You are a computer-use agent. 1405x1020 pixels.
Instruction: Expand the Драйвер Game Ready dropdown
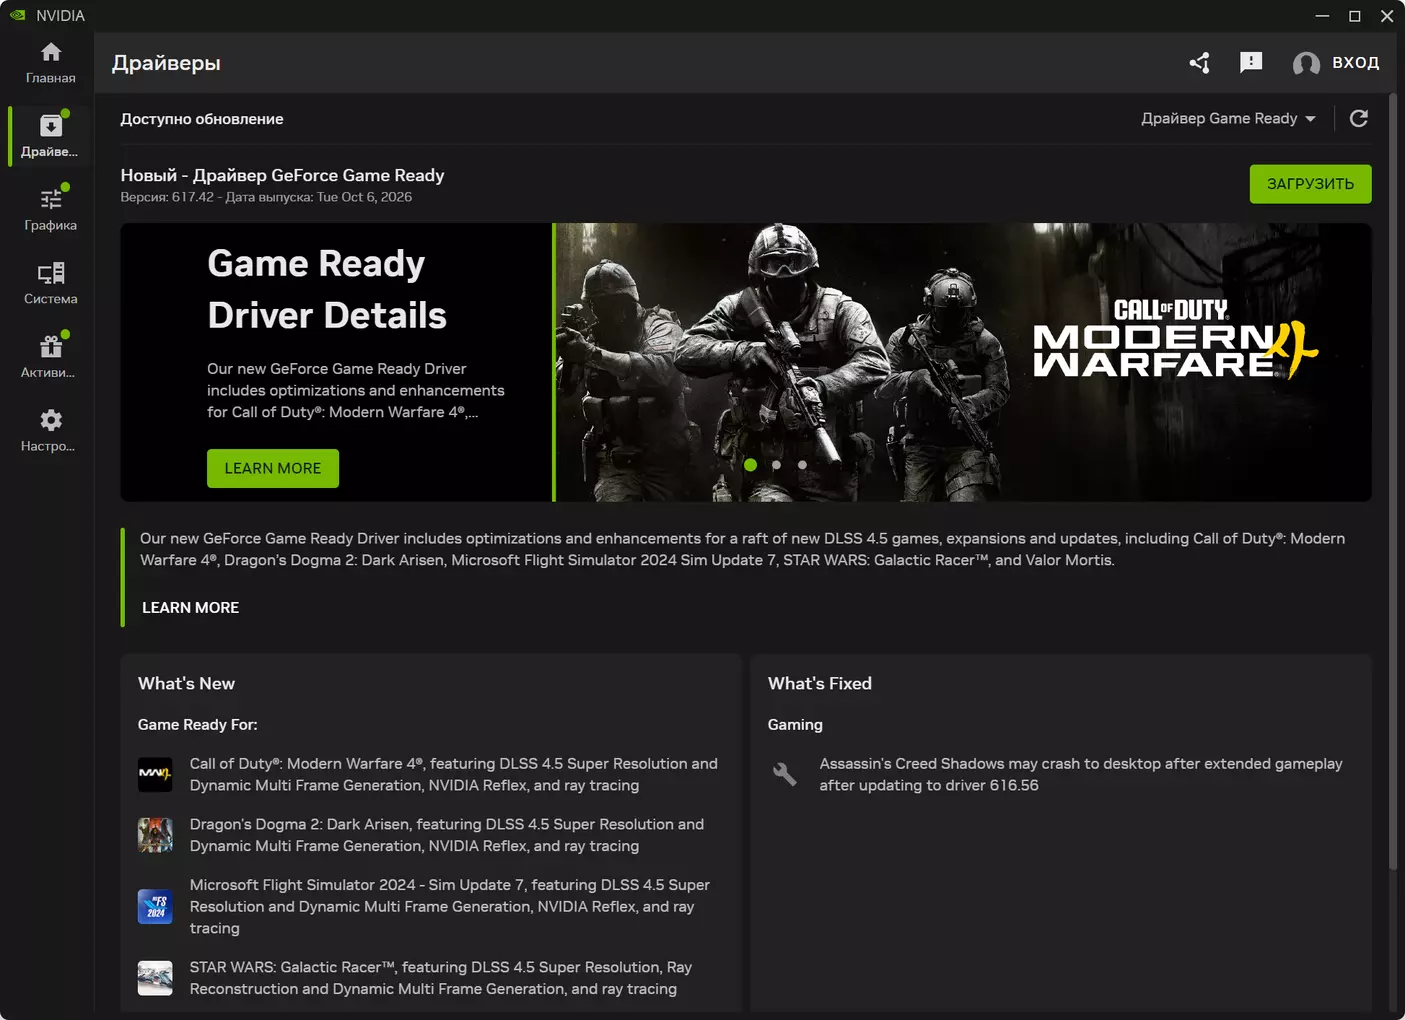tap(1229, 119)
